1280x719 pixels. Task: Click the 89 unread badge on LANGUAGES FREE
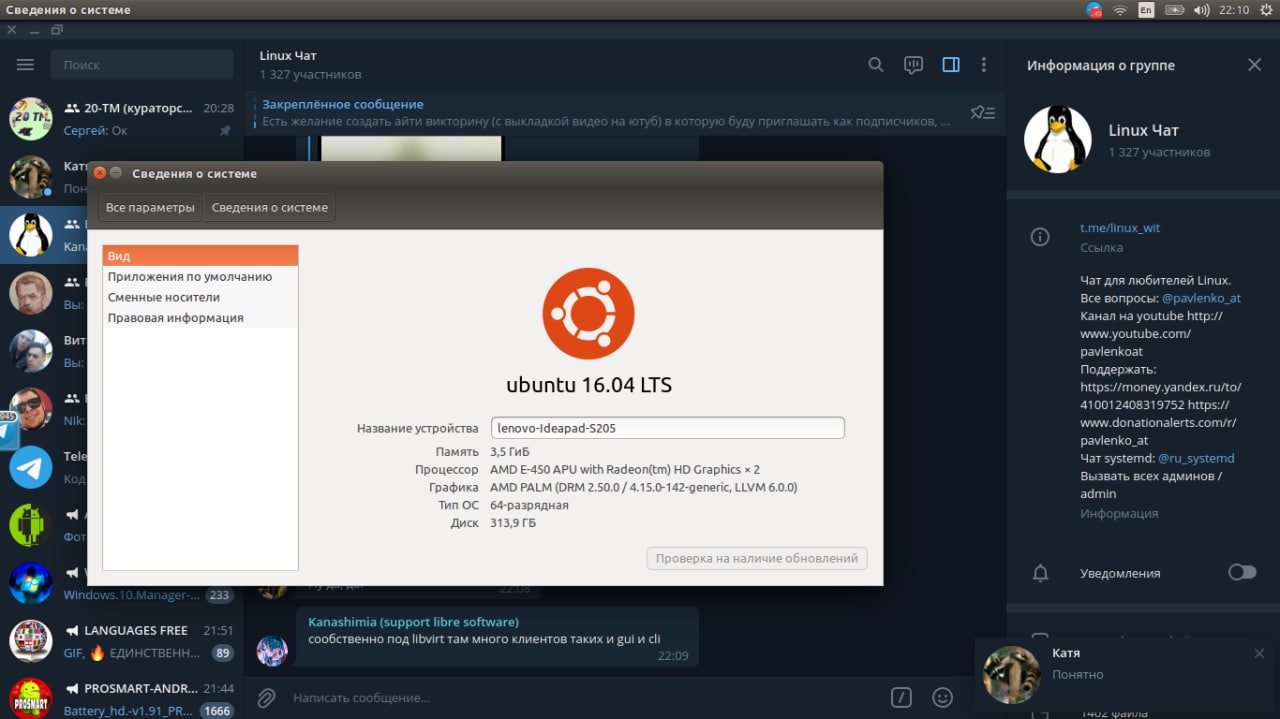click(x=222, y=653)
